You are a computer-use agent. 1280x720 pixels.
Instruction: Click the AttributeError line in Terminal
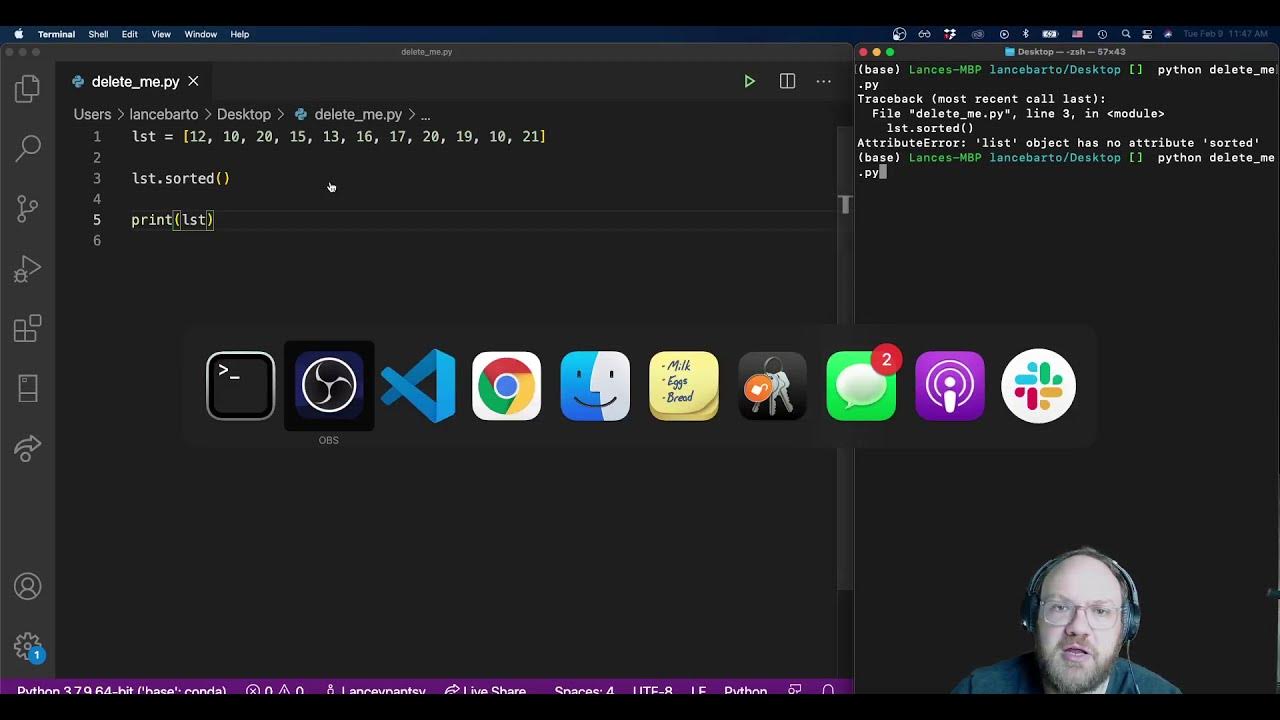[x=1058, y=143]
